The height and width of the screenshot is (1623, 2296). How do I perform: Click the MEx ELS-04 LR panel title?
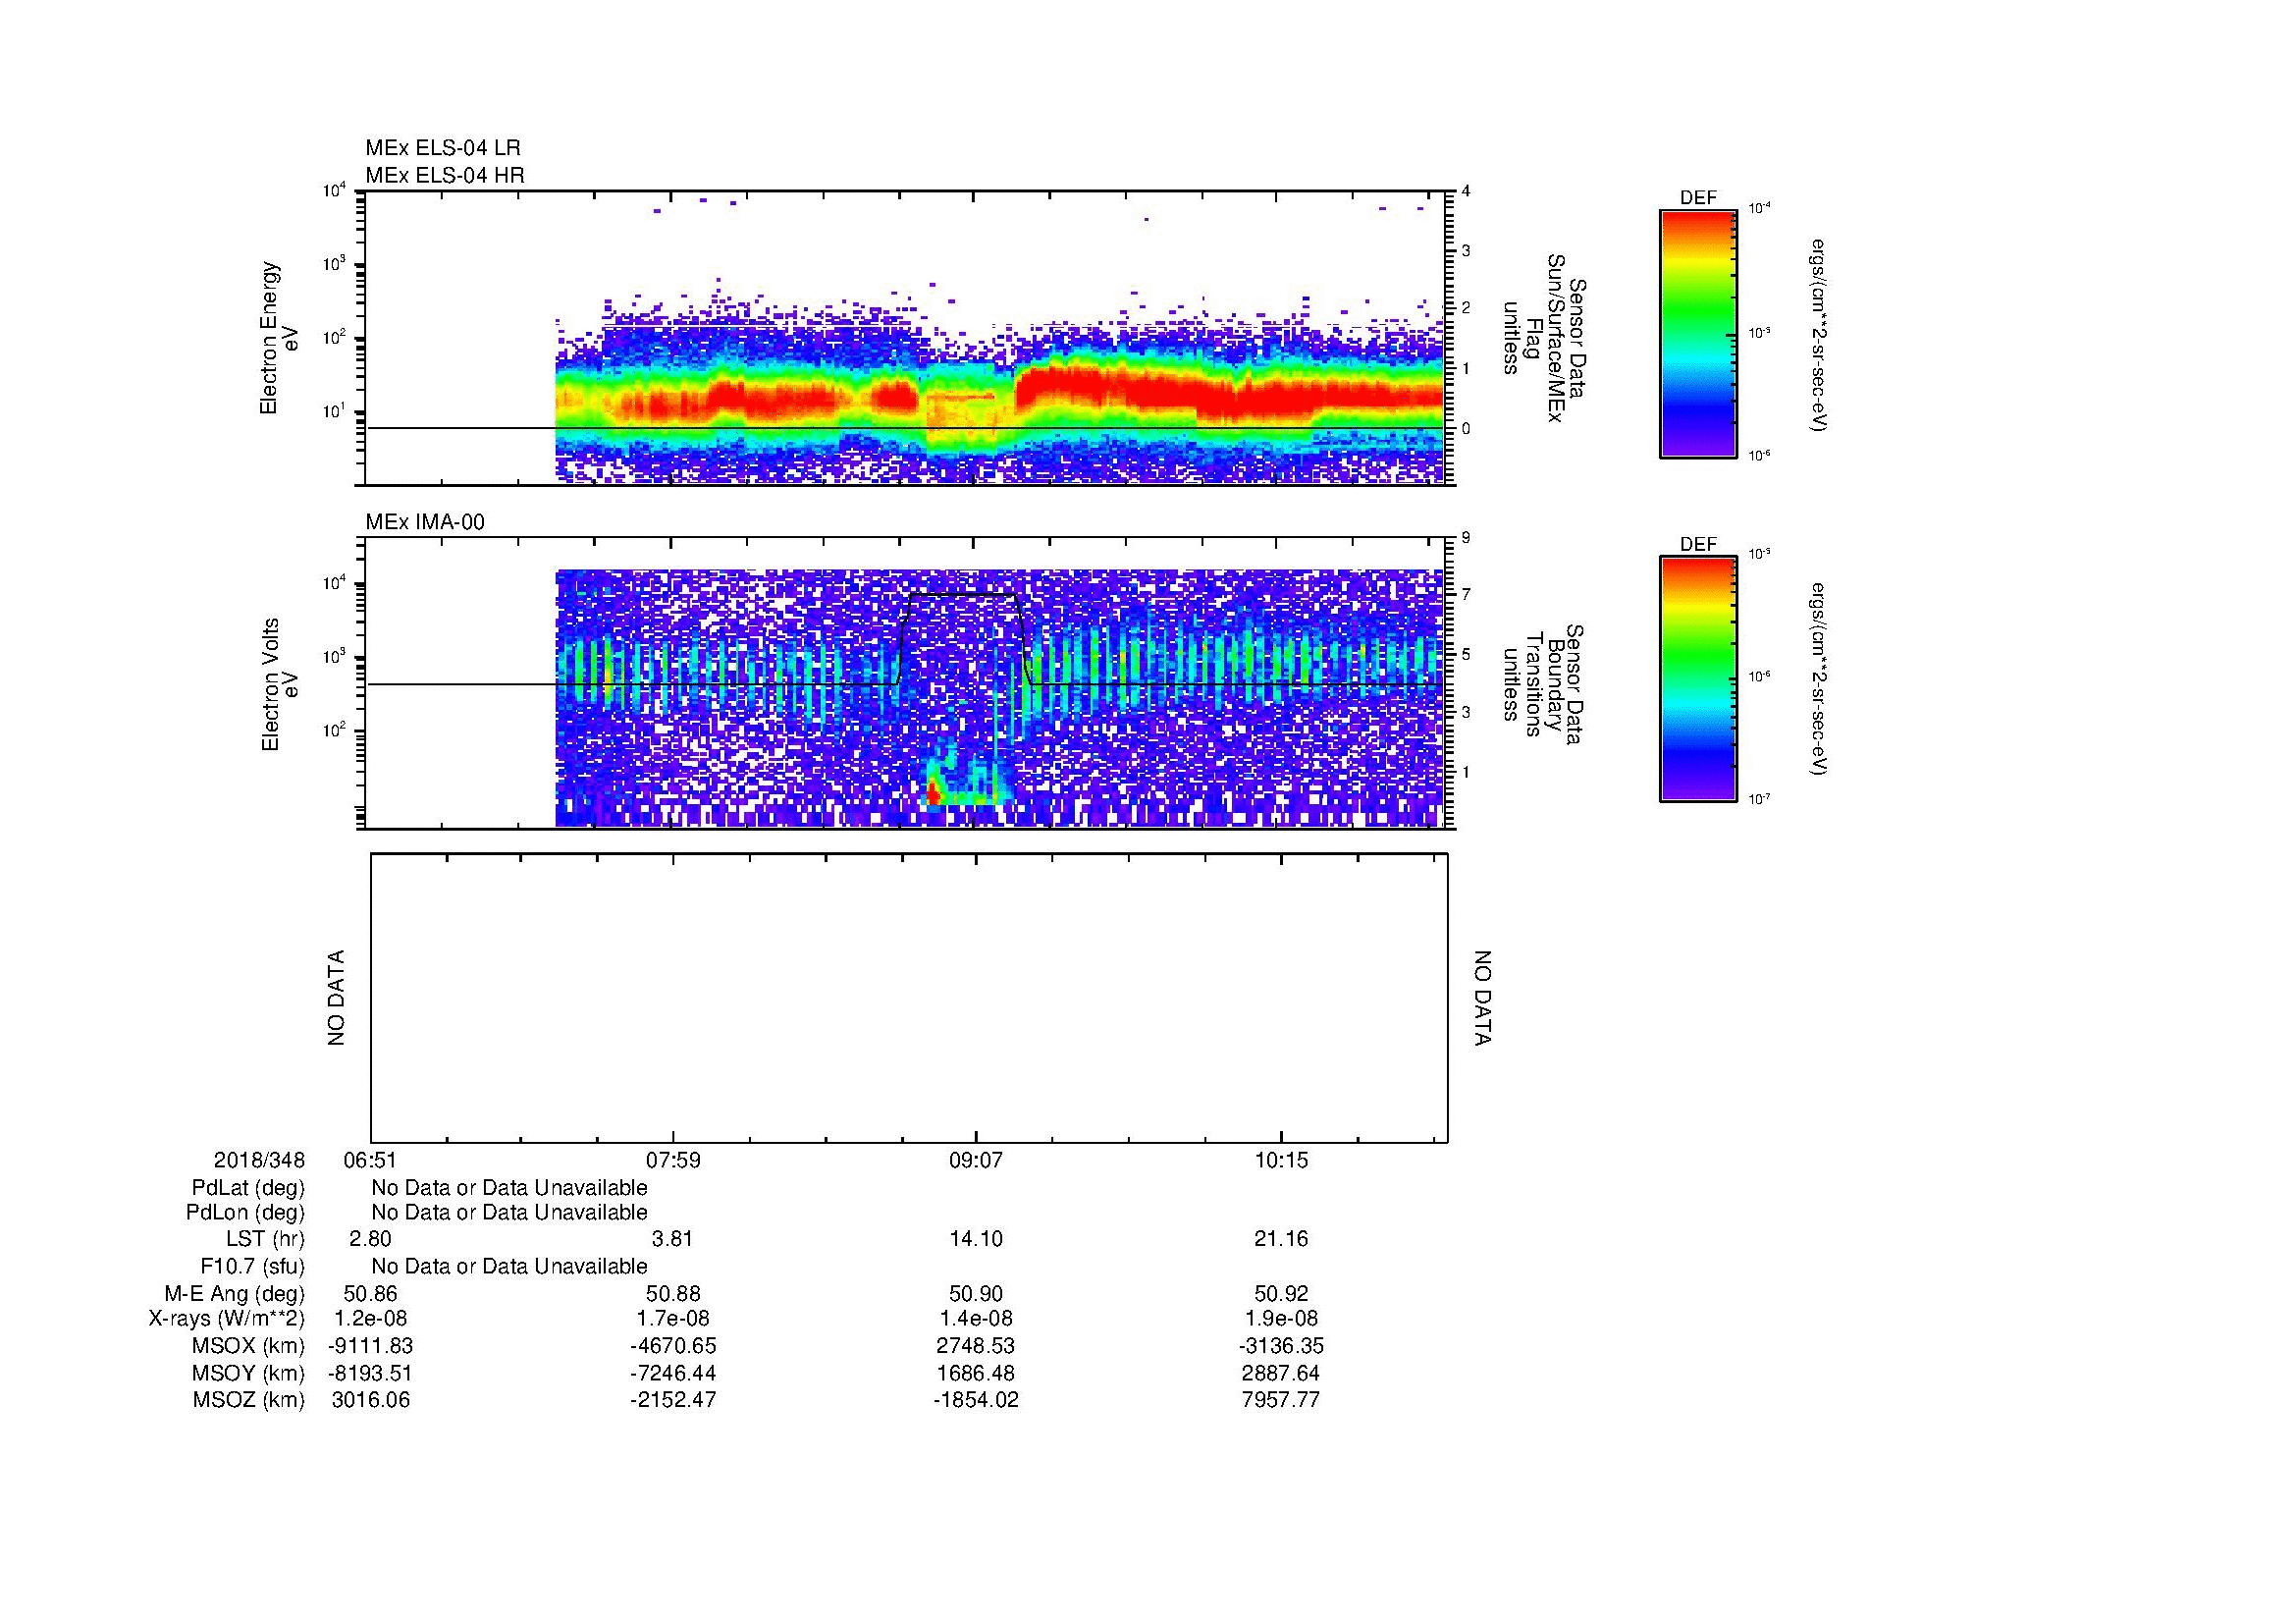pos(443,148)
